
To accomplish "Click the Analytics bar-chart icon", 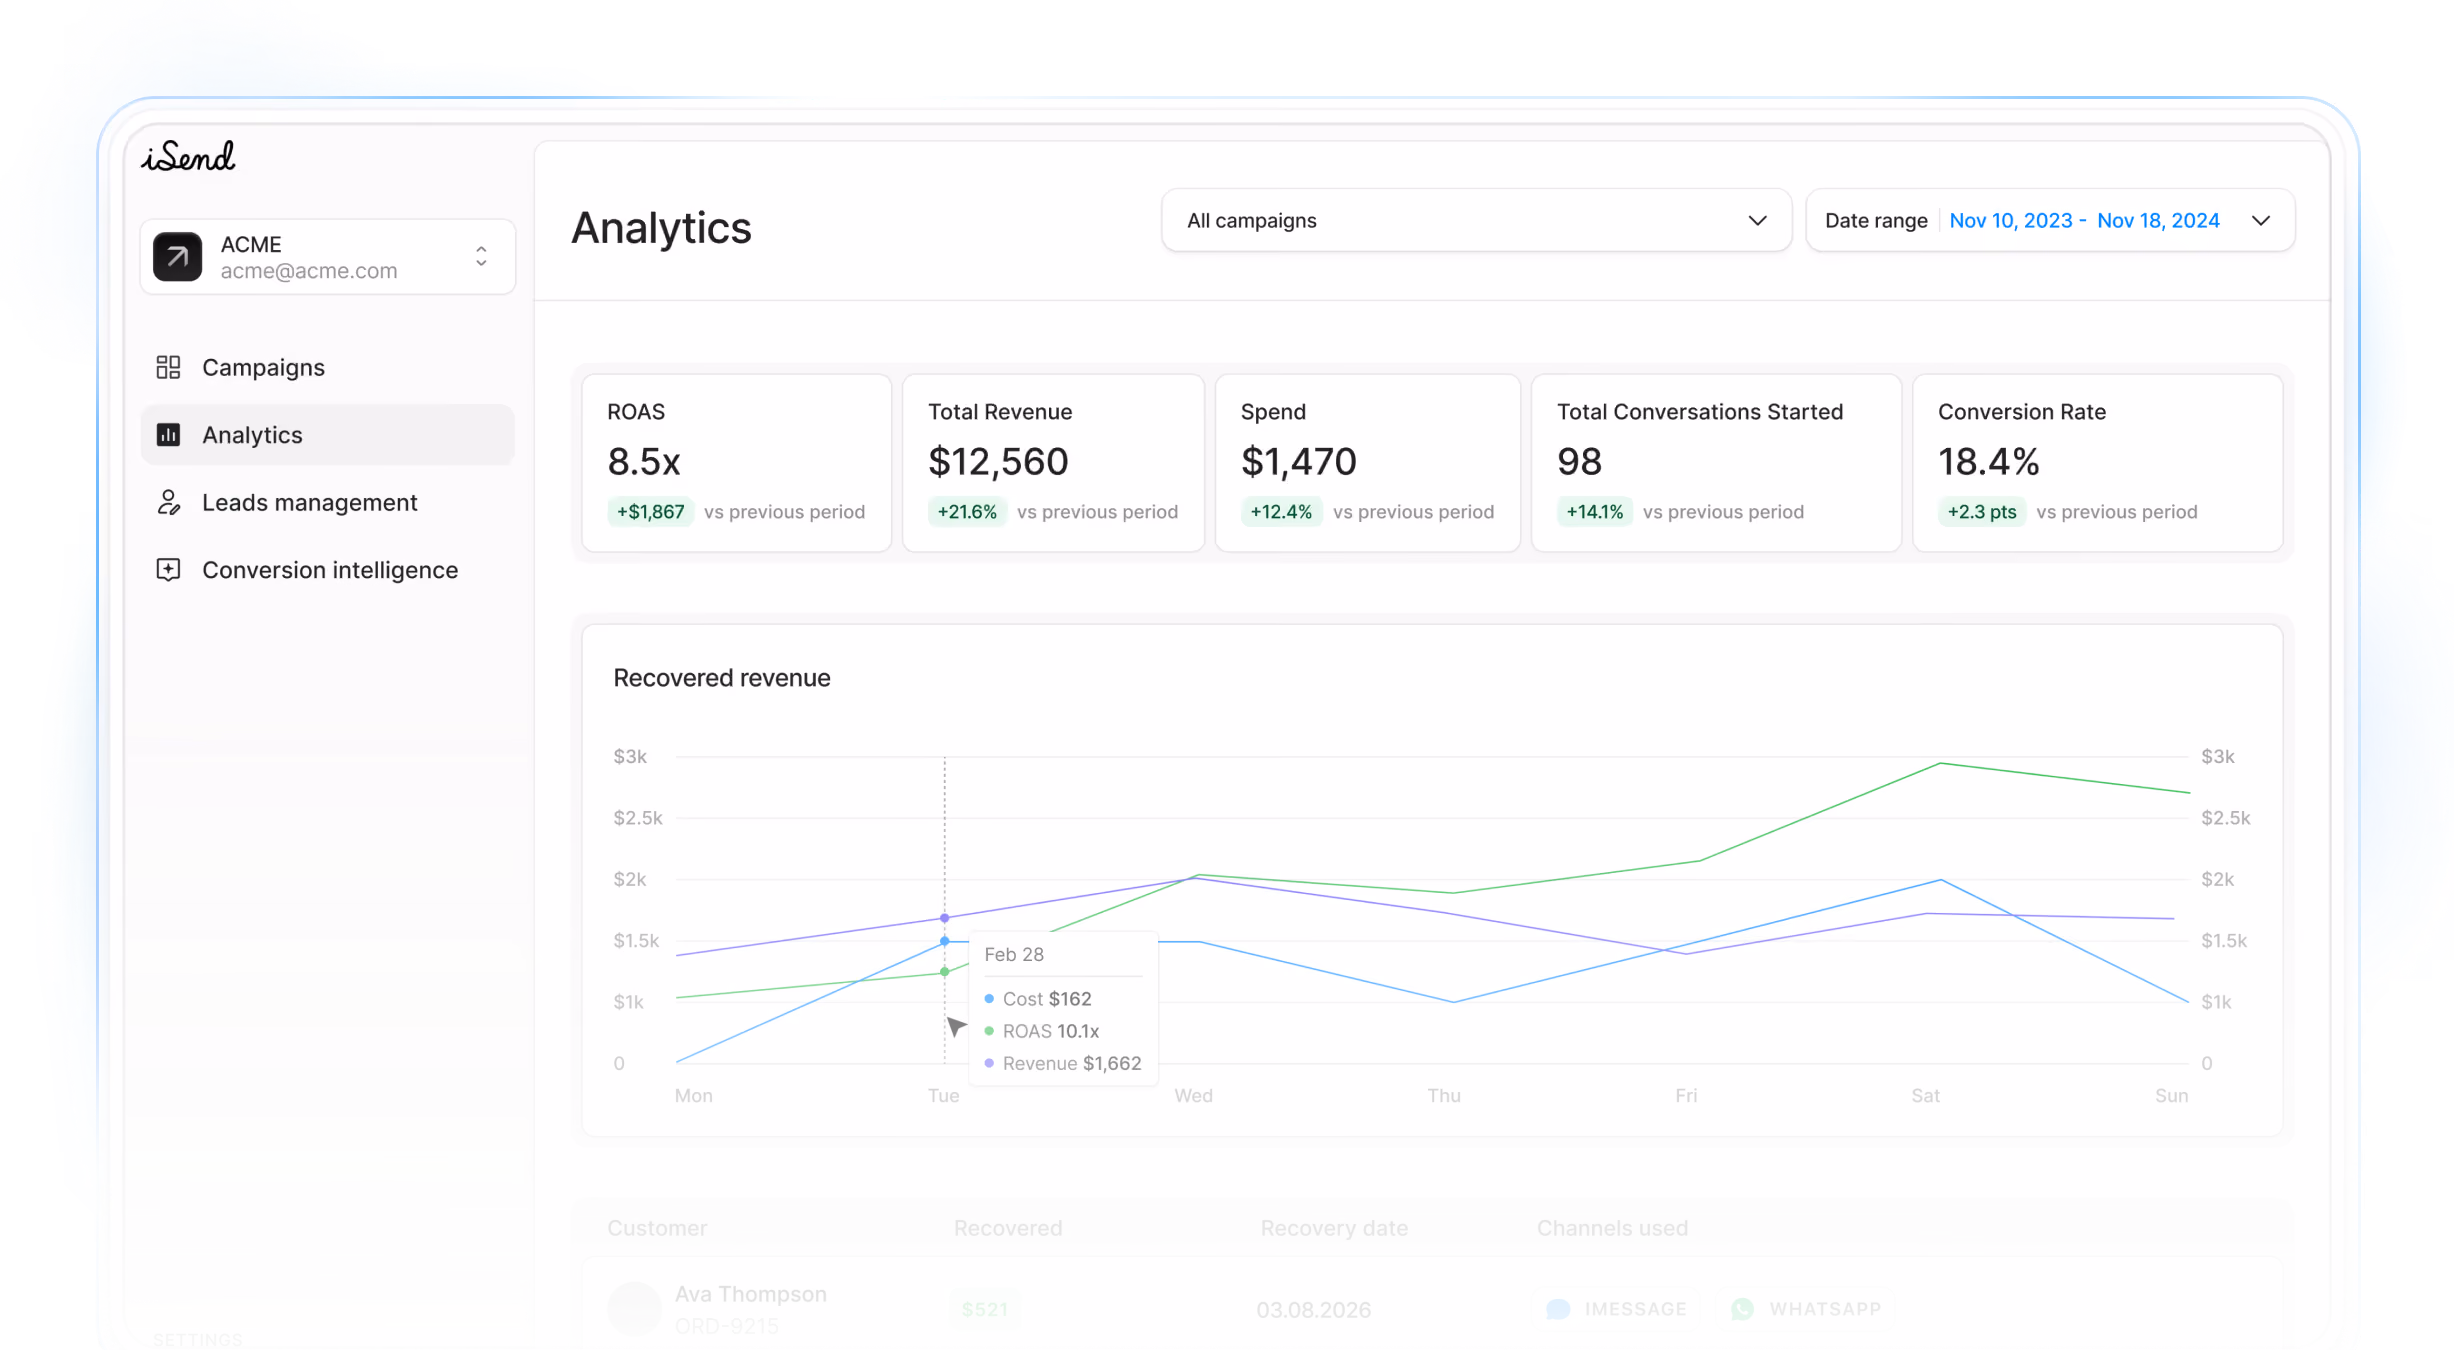I will (168, 435).
